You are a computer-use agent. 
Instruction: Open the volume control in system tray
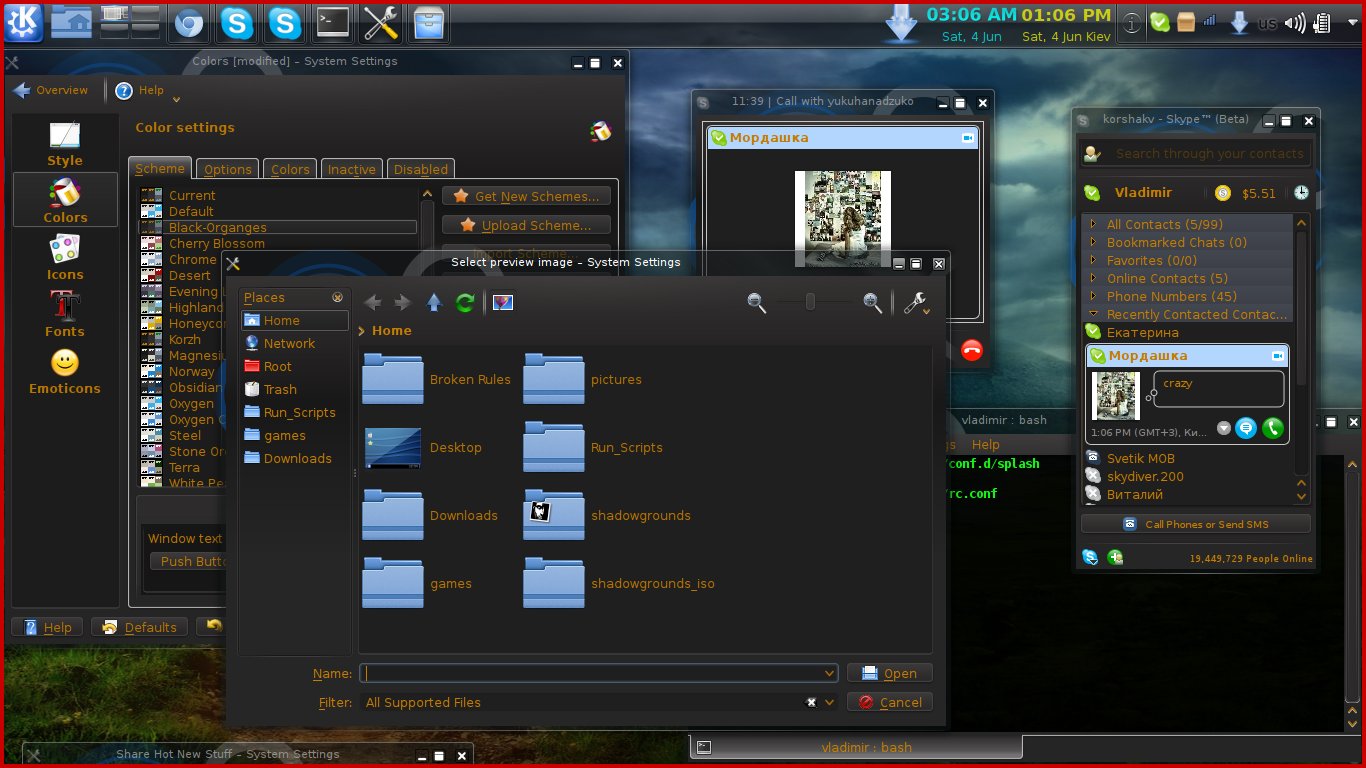click(x=1295, y=23)
